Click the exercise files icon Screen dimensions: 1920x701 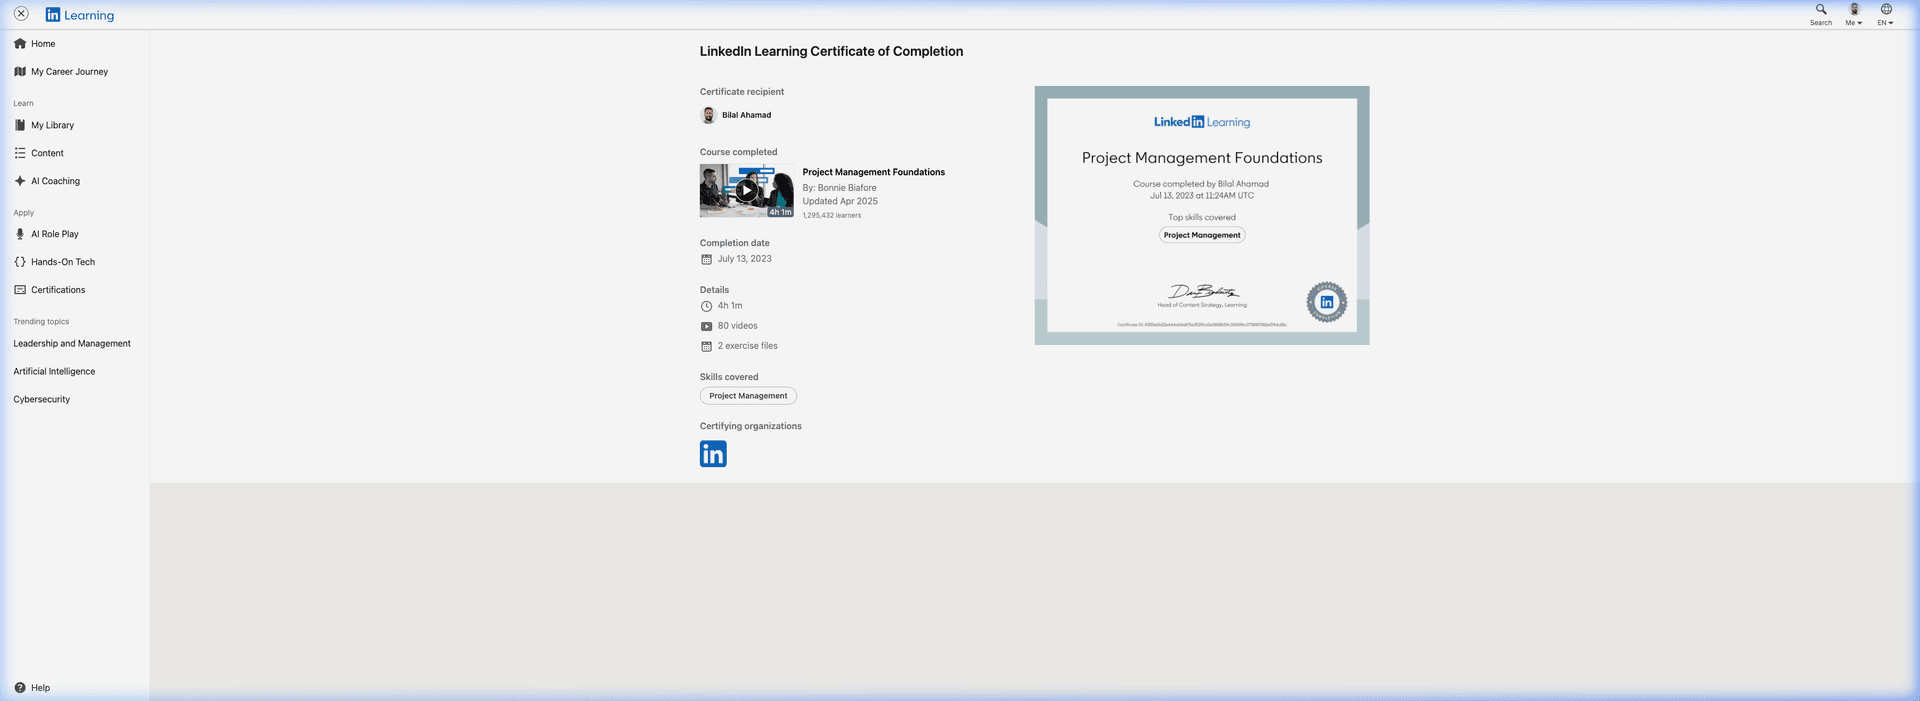706,346
